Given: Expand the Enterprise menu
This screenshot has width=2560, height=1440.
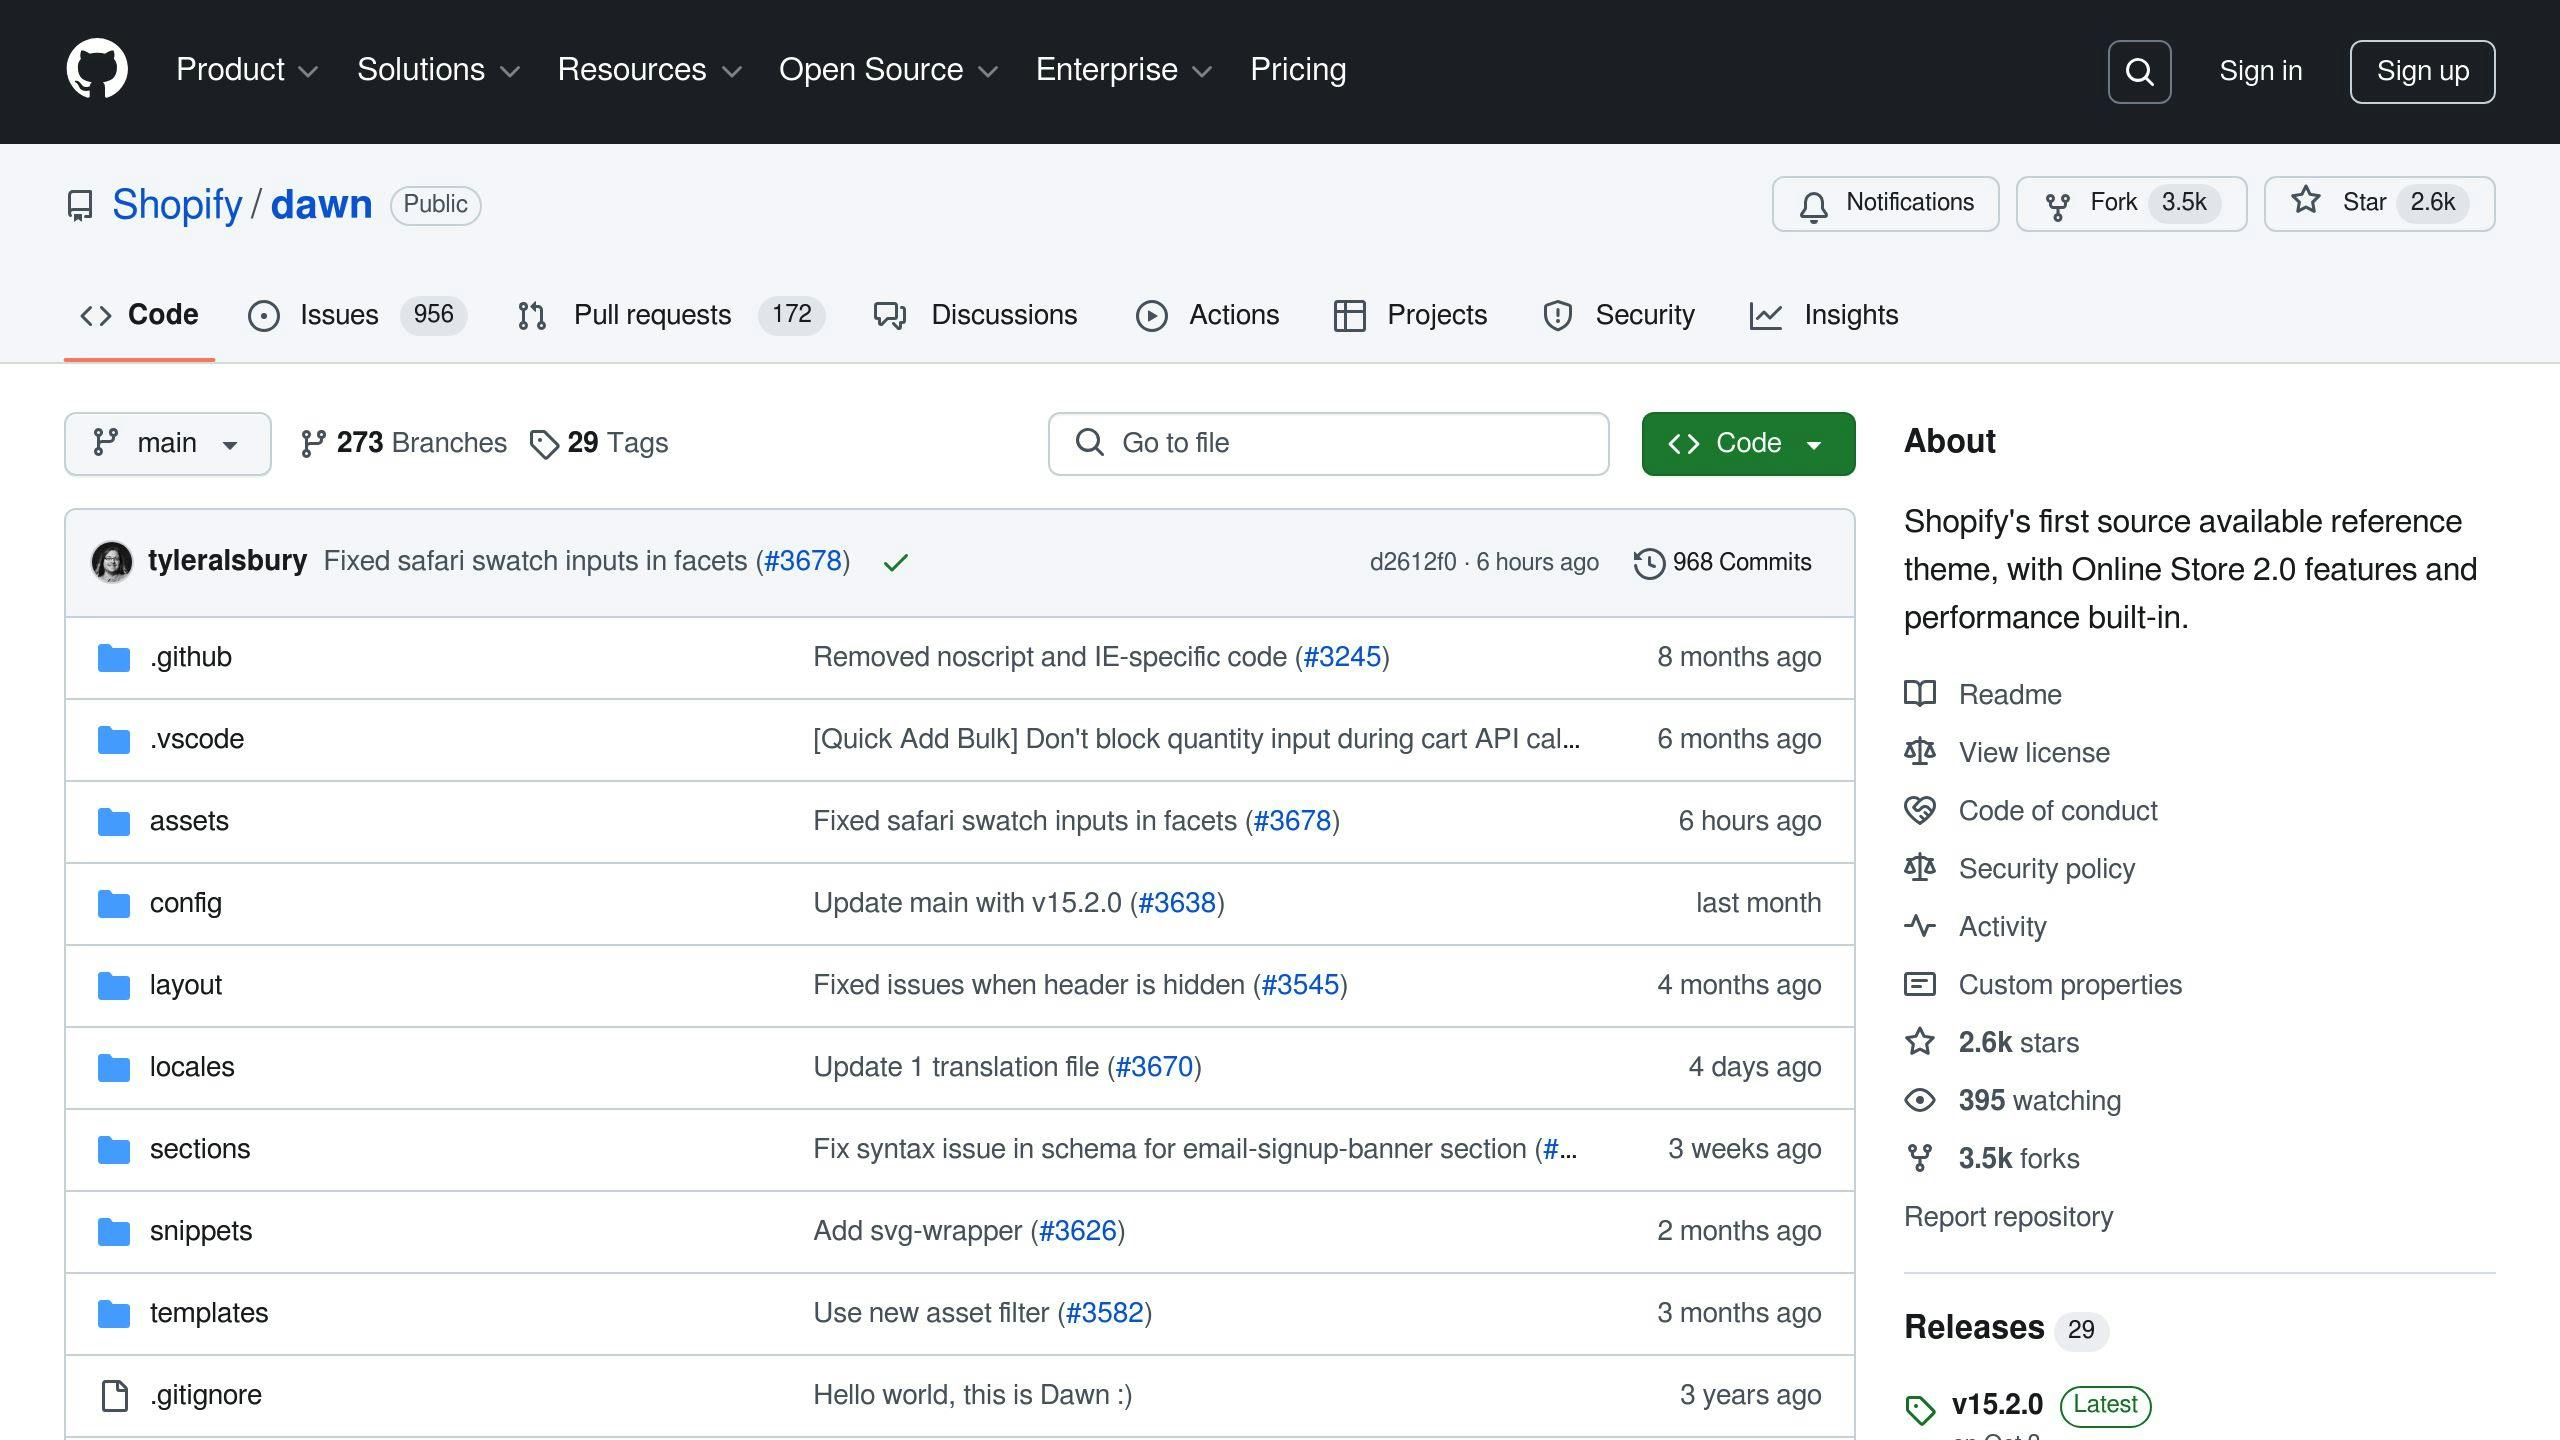Looking at the screenshot, I should pos(1124,70).
